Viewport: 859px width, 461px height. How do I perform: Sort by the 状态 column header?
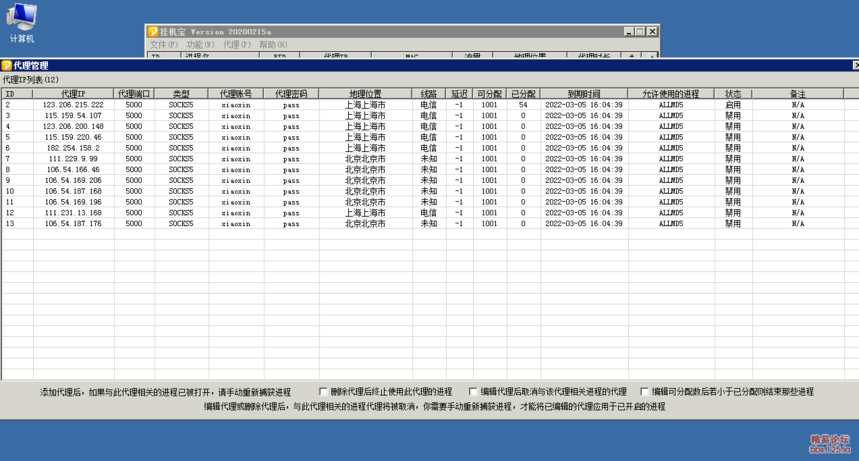tap(733, 94)
